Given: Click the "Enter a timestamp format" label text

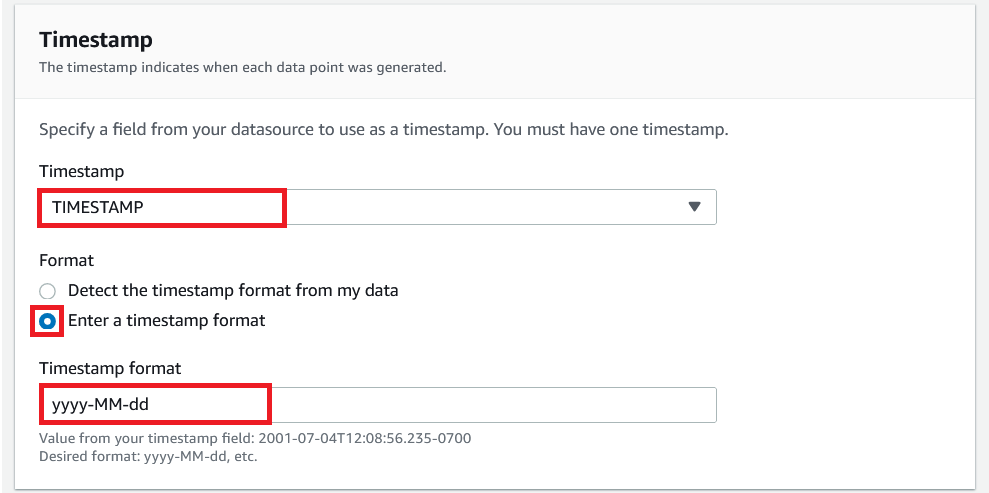Looking at the screenshot, I should [167, 321].
